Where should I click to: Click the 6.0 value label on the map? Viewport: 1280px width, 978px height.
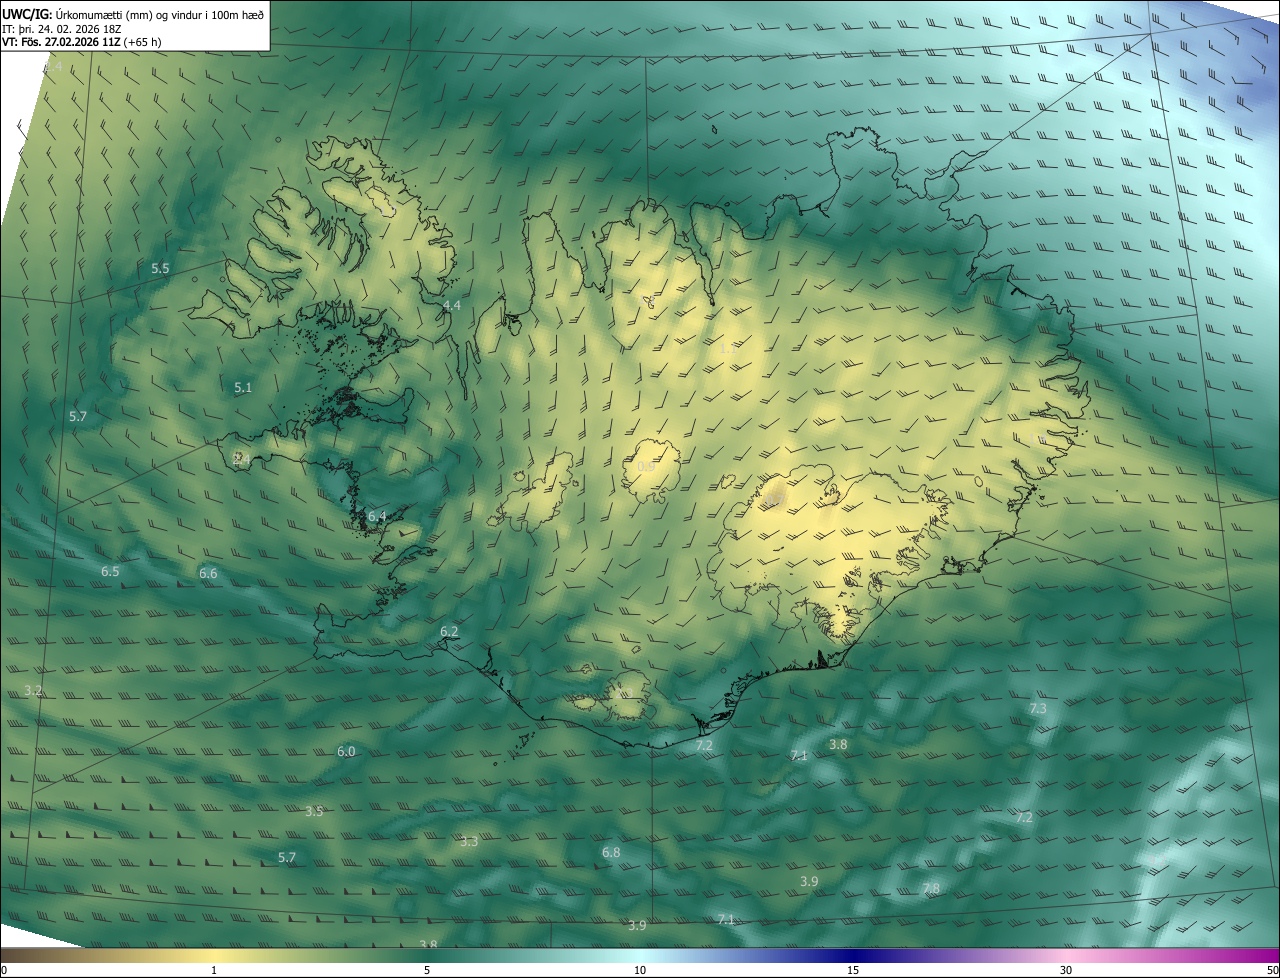click(346, 752)
